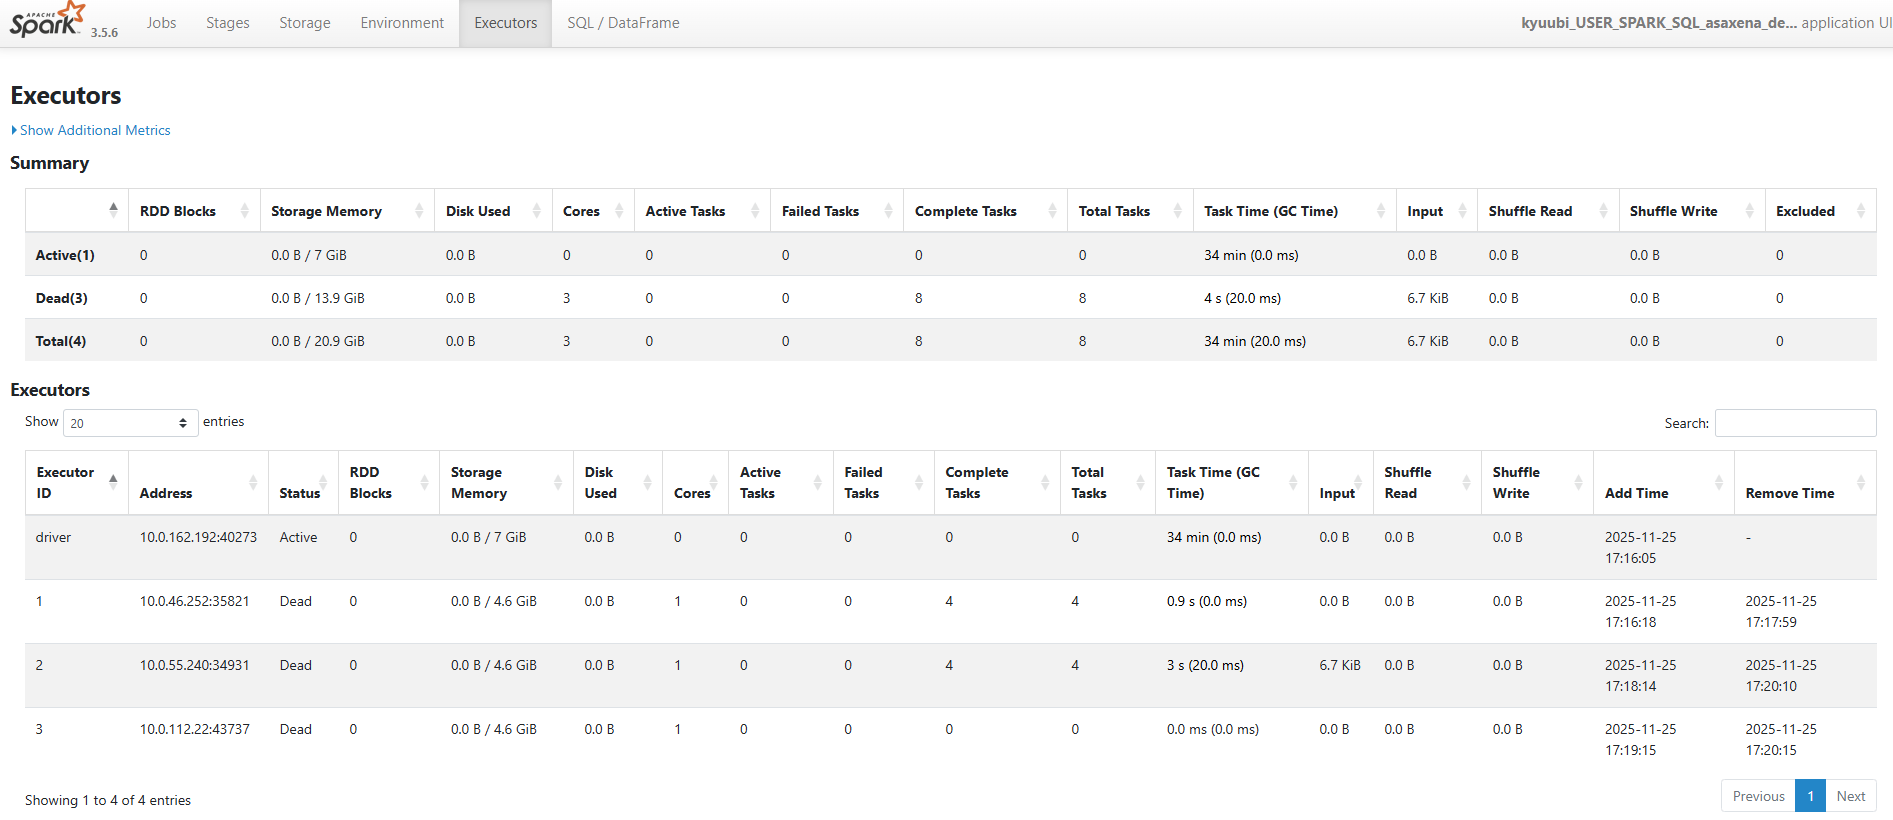Click the Active status of the driver
1893x820 pixels.
pyautogui.click(x=298, y=537)
